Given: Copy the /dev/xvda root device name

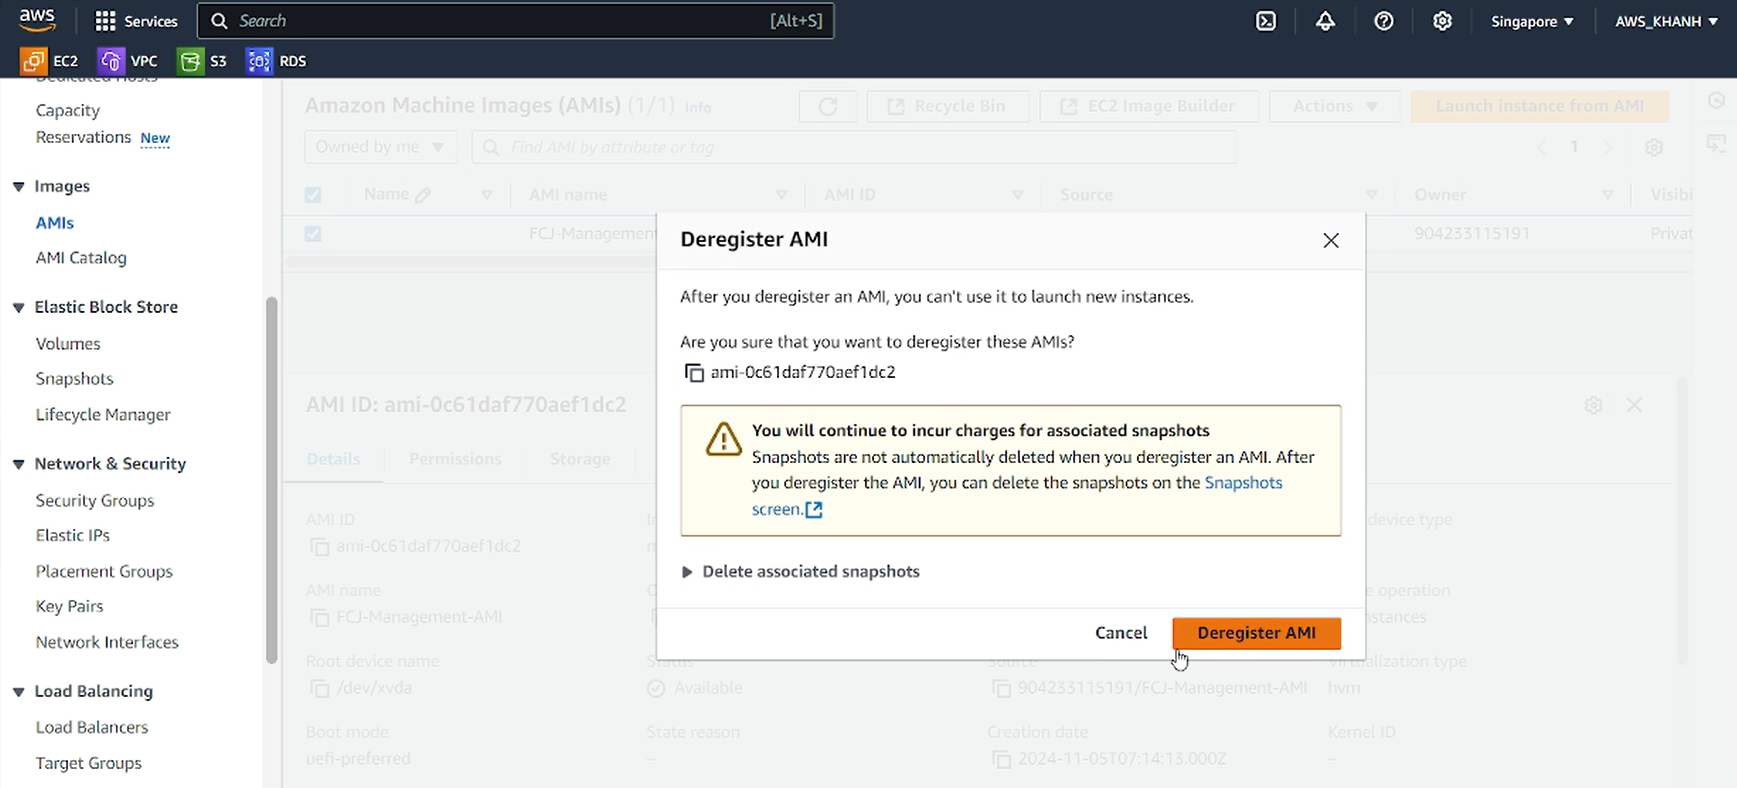Looking at the screenshot, I should pos(320,689).
